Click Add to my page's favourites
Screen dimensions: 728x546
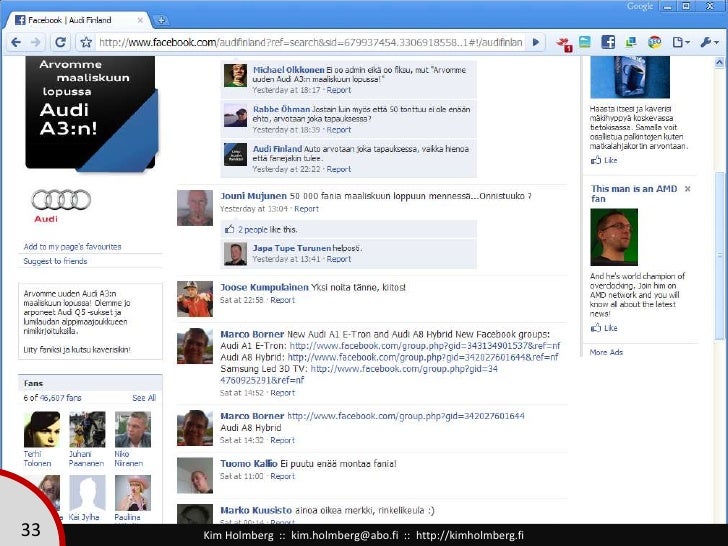pyautogui.click(x=72, y=247)
